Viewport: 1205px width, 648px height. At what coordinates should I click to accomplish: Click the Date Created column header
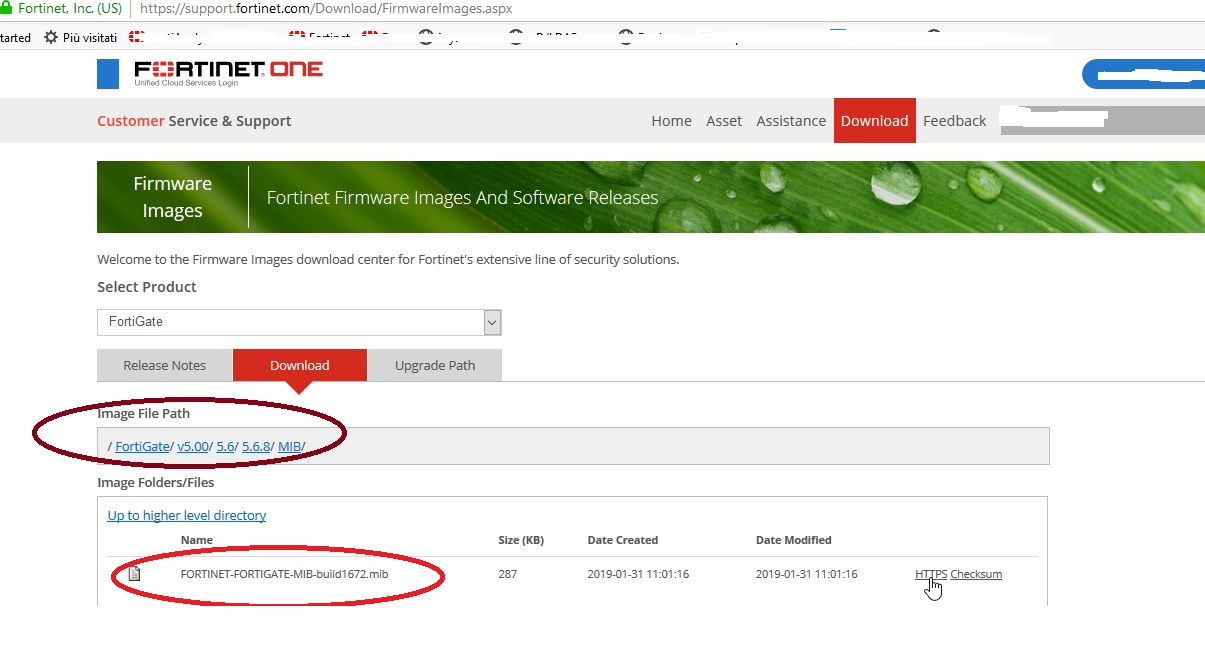[x=623, y=540]
